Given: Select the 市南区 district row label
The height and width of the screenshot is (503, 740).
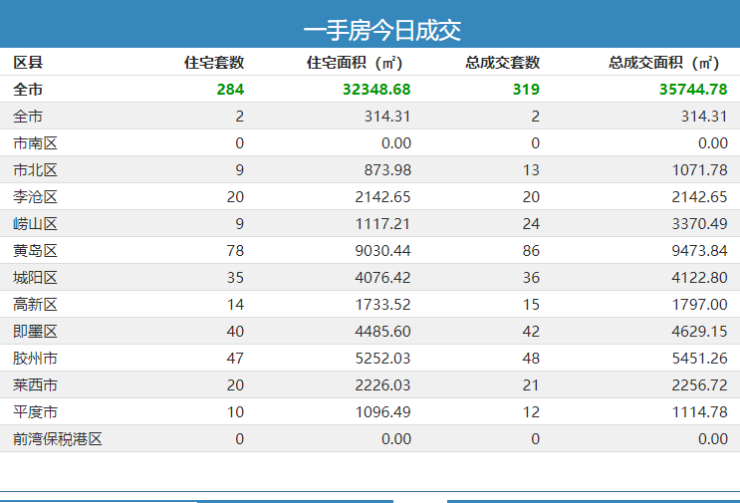Looking at the screenshot, I should click(x=35, y=143).
